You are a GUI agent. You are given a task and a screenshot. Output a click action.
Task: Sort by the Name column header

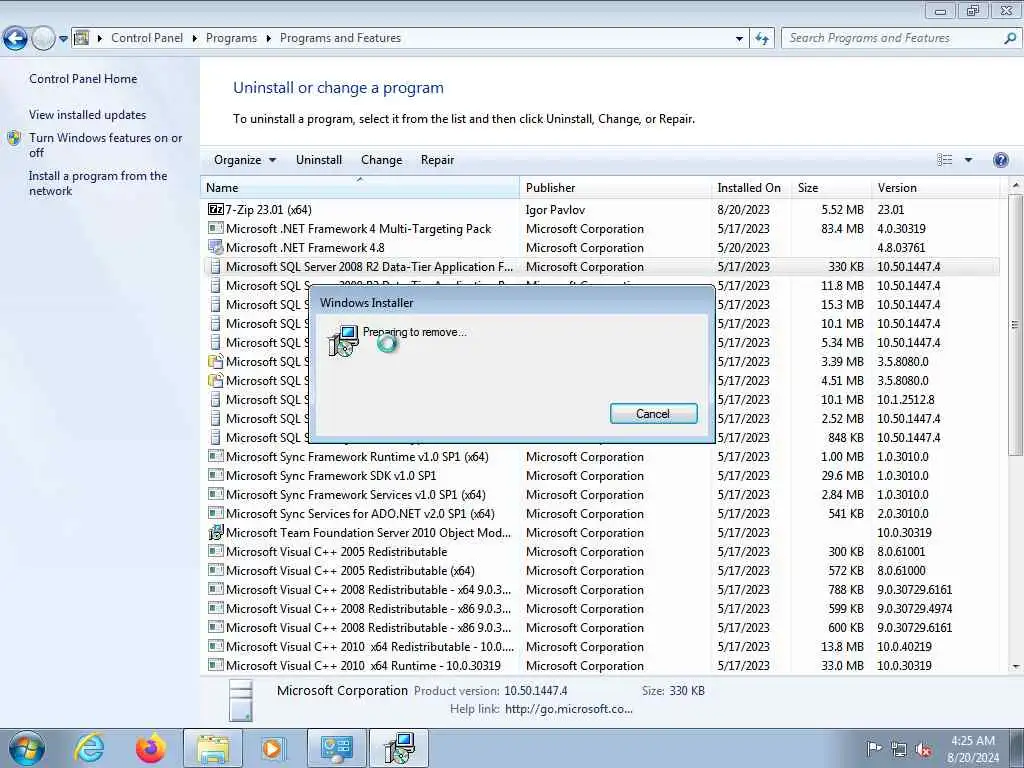tap(360, 187)
